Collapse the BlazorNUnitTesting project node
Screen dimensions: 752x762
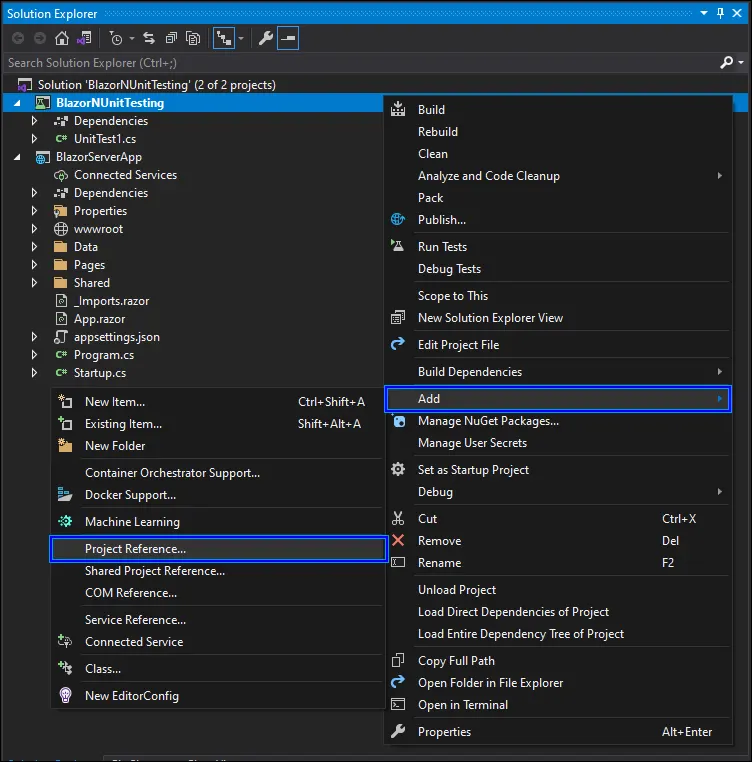[x=17, y=103]
